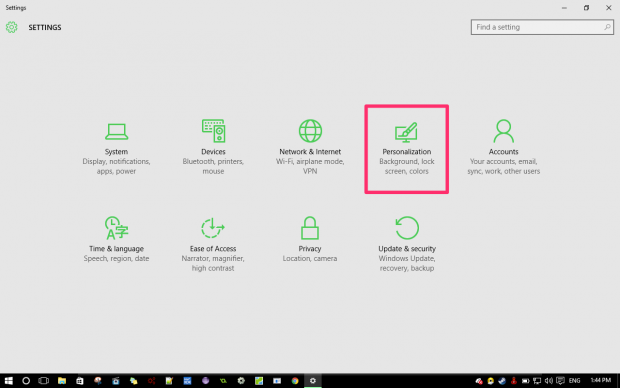Focus the Find a setting search box
The height and width of the screenshot is (388, 620).
[x=542, y=27]
